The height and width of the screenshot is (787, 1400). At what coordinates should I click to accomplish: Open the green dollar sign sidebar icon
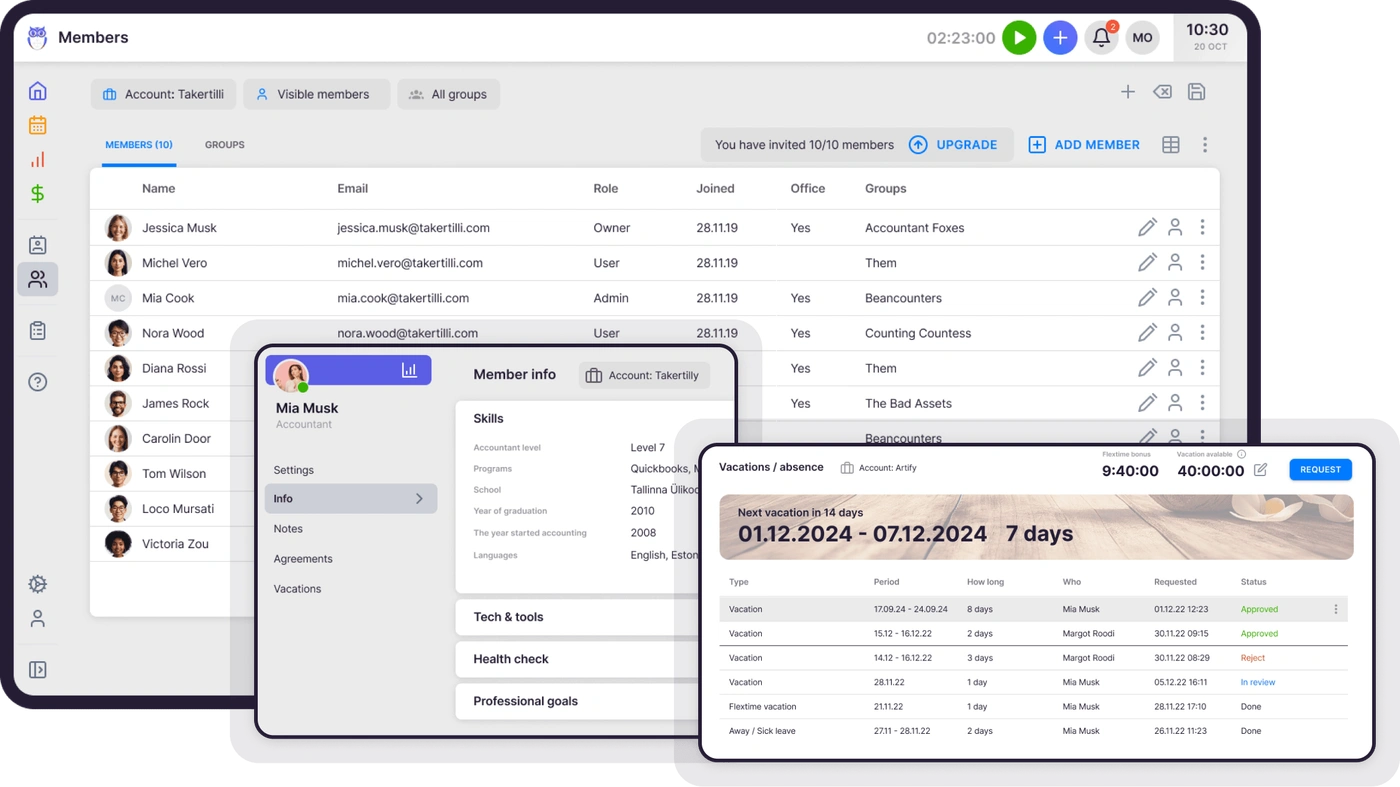point(37,194)
